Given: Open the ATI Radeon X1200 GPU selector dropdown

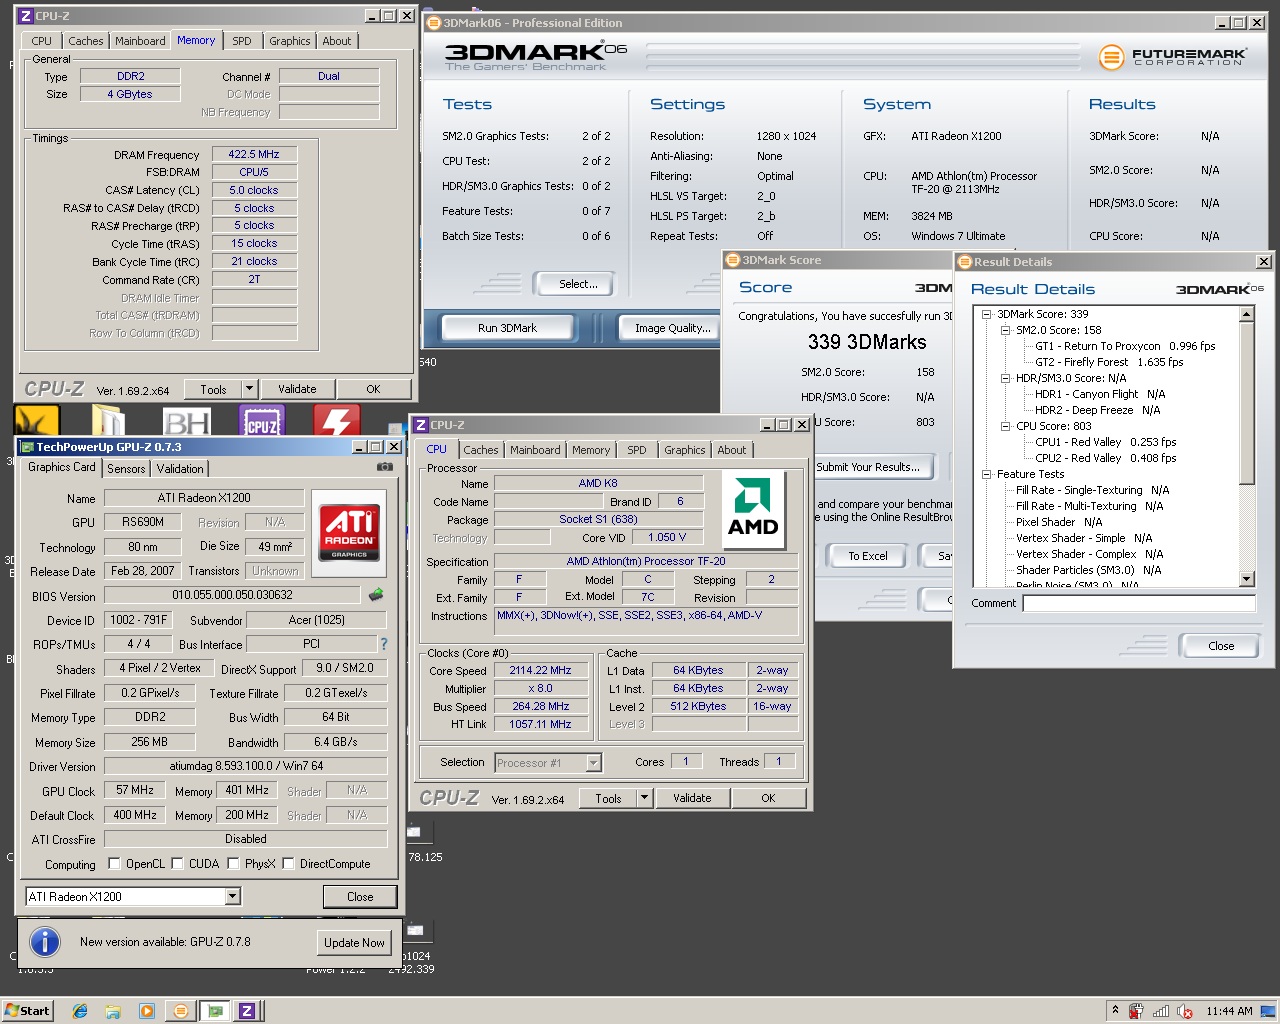Looking at the screenshot, I should tap(232, 896).
